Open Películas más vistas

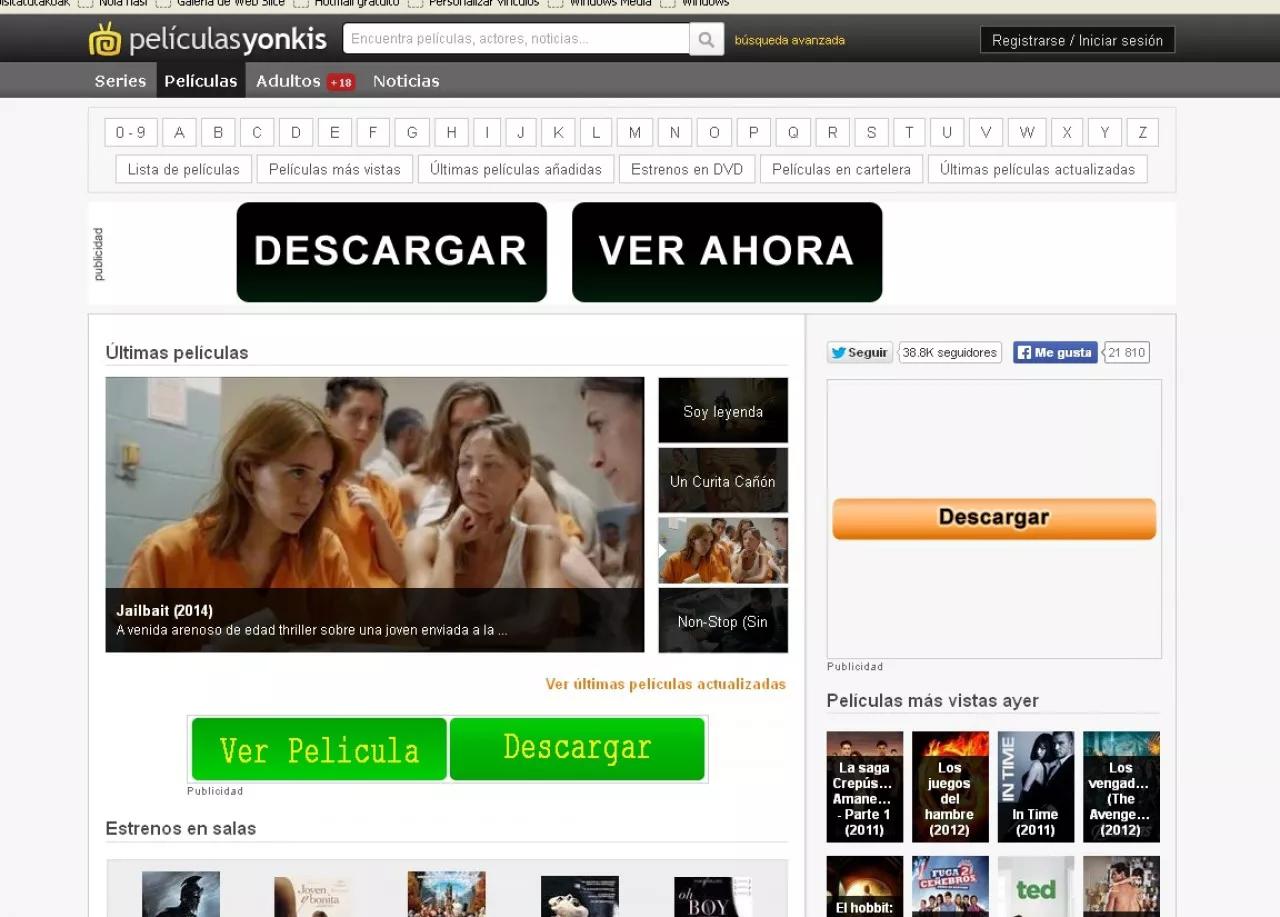pos(335,169)
